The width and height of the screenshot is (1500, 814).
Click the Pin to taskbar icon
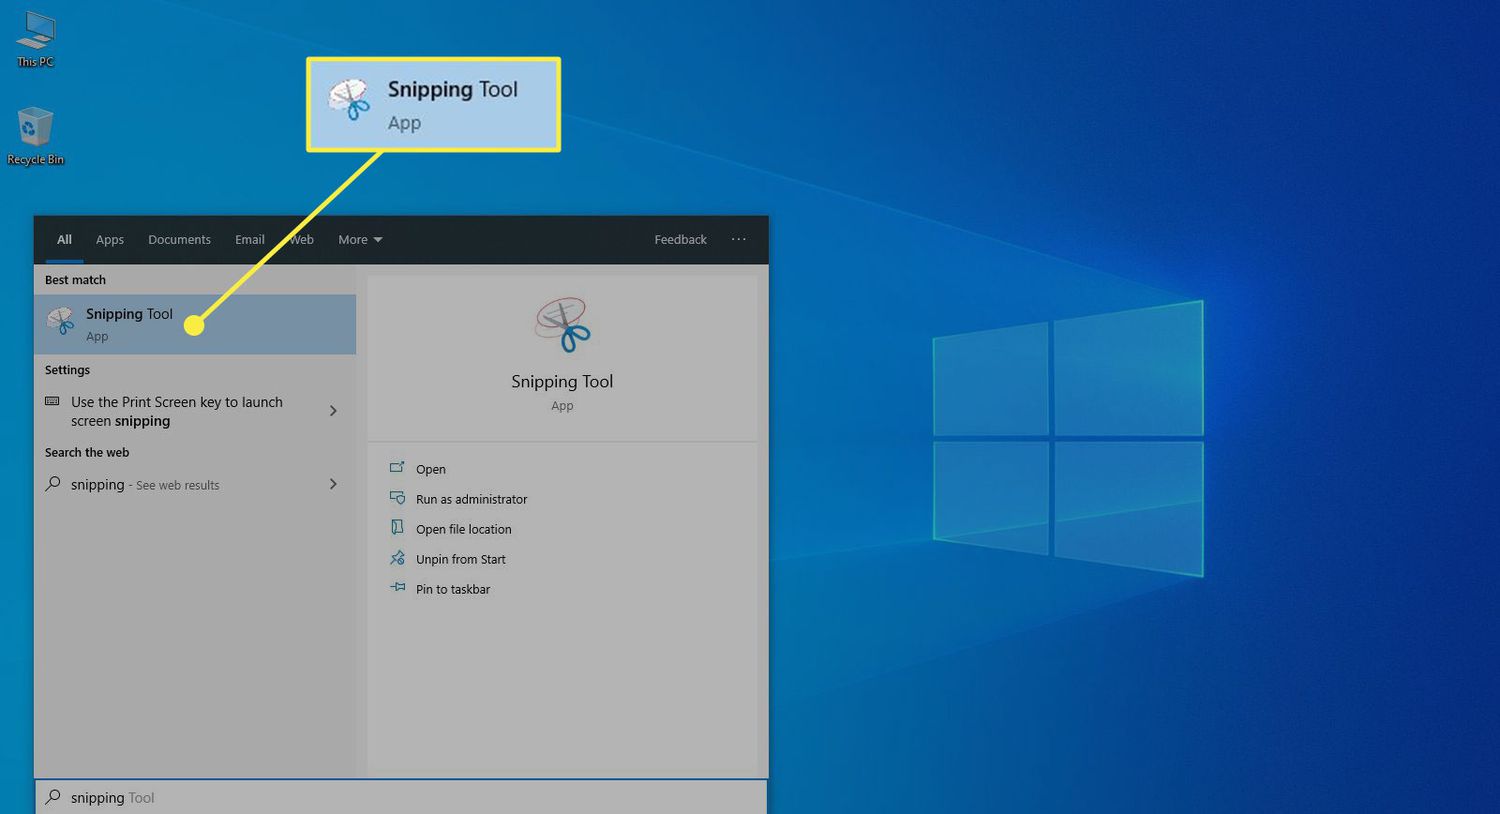[x=397, y=588]
